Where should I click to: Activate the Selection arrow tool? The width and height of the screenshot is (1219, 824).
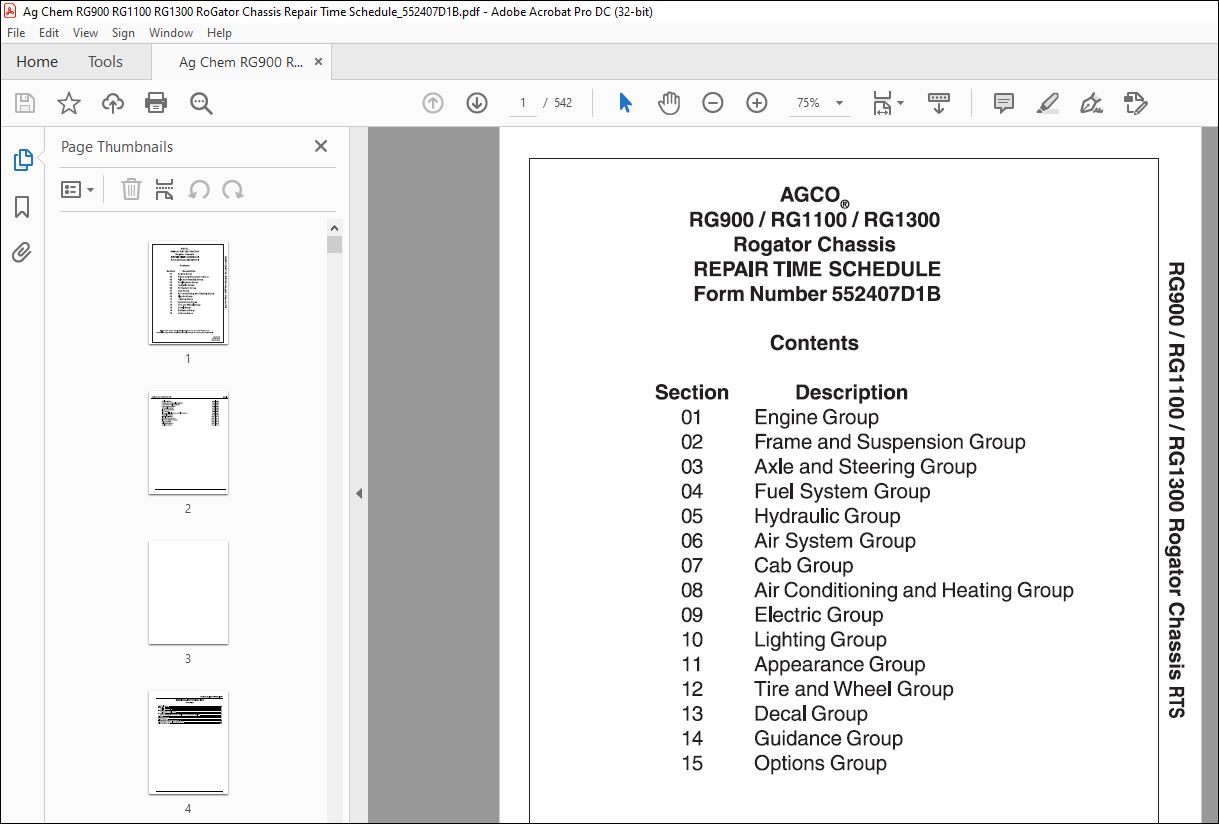(626, 103)
